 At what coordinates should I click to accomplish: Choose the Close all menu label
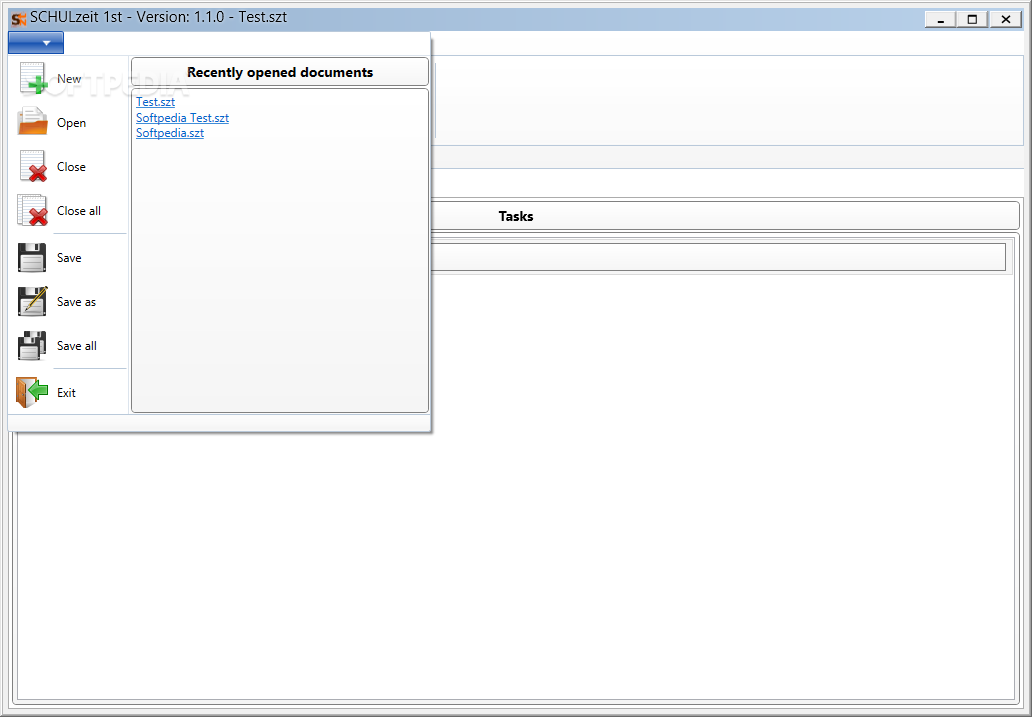[79, 211]
